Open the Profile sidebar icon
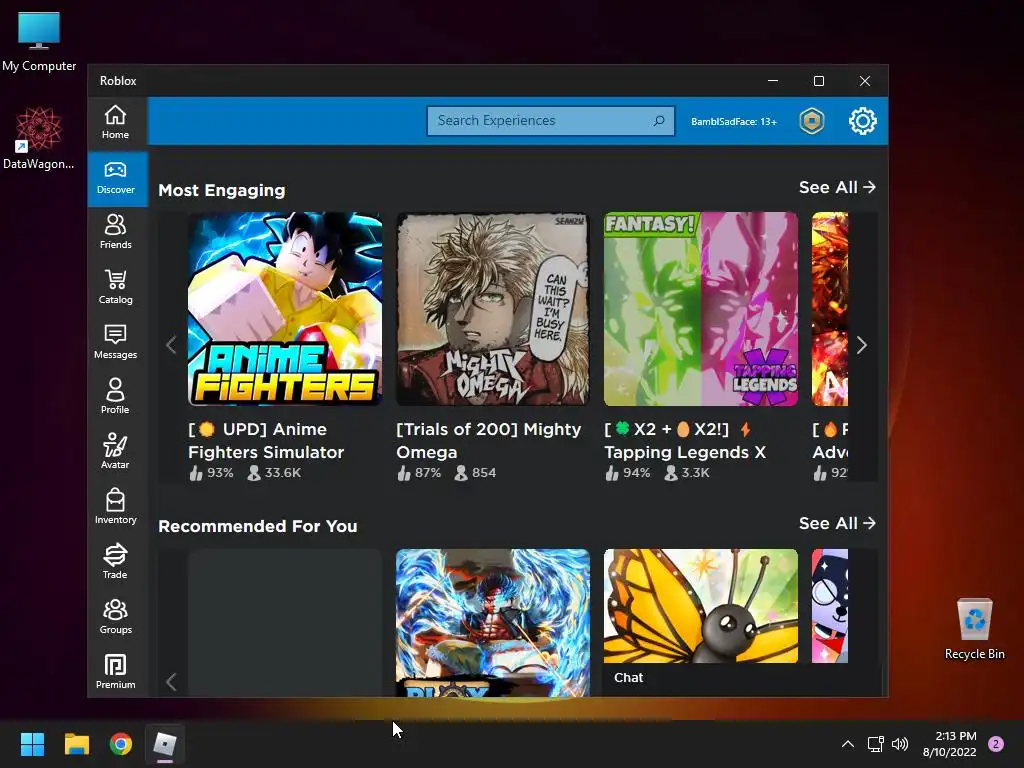 [x=116, y=397]
